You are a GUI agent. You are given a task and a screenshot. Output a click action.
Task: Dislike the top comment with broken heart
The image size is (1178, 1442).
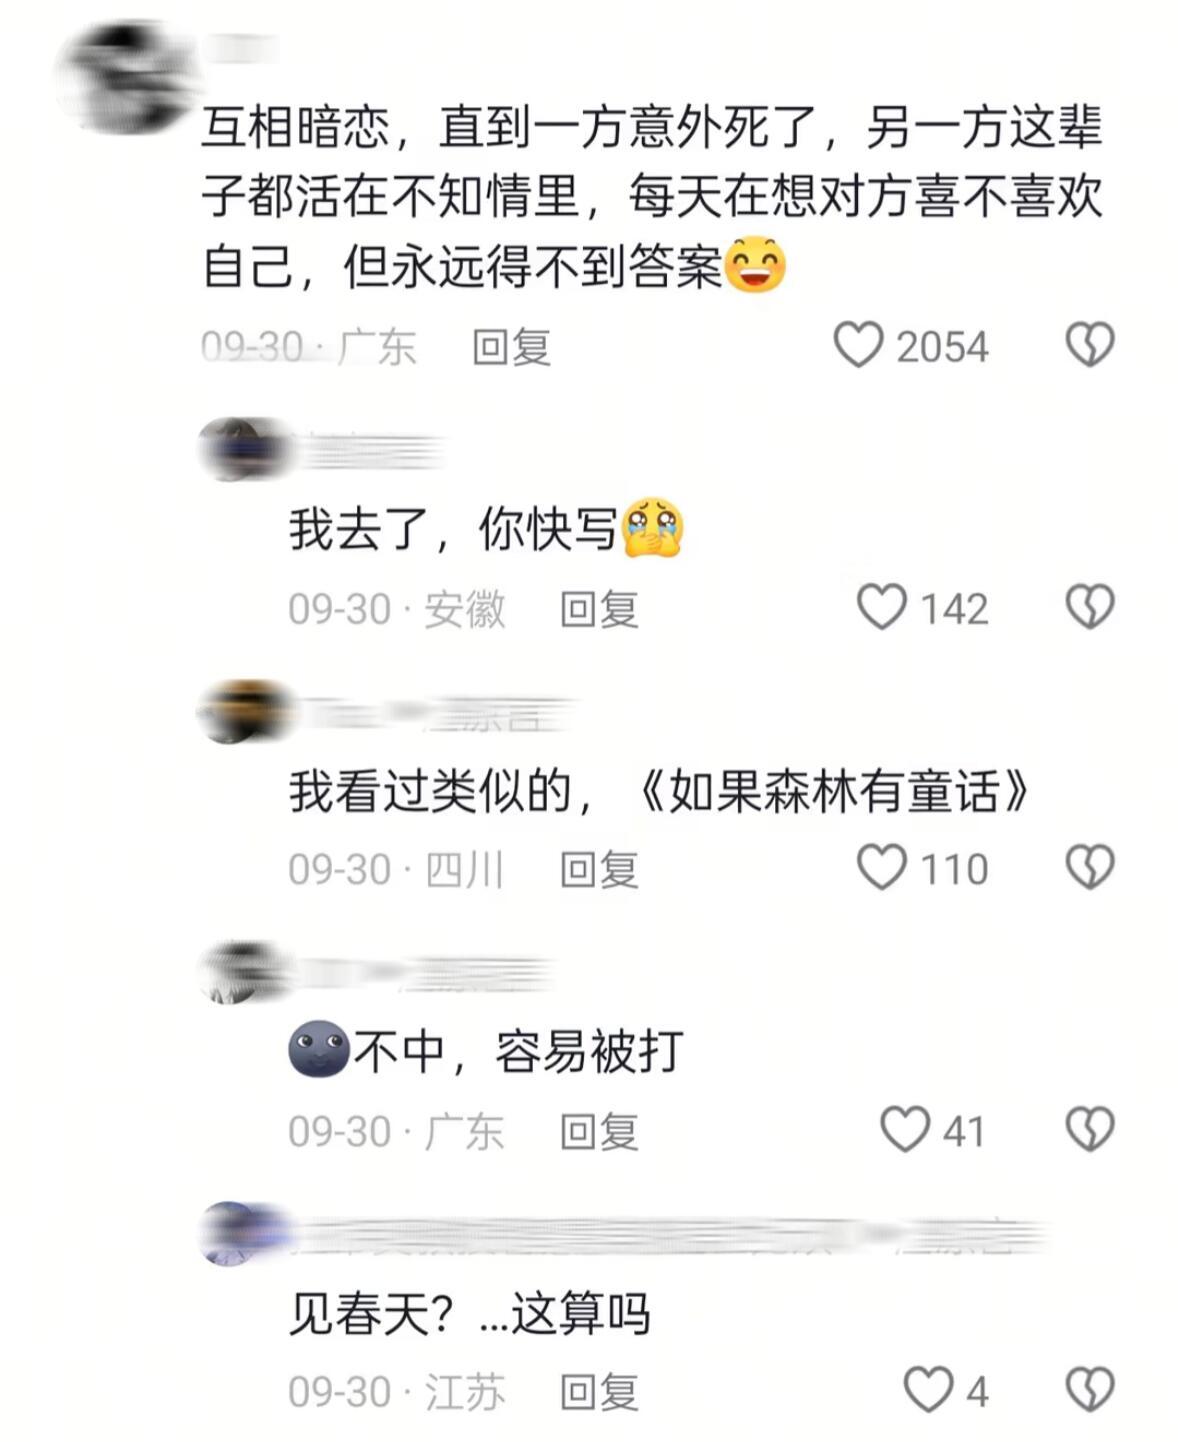click(1089, 346)
